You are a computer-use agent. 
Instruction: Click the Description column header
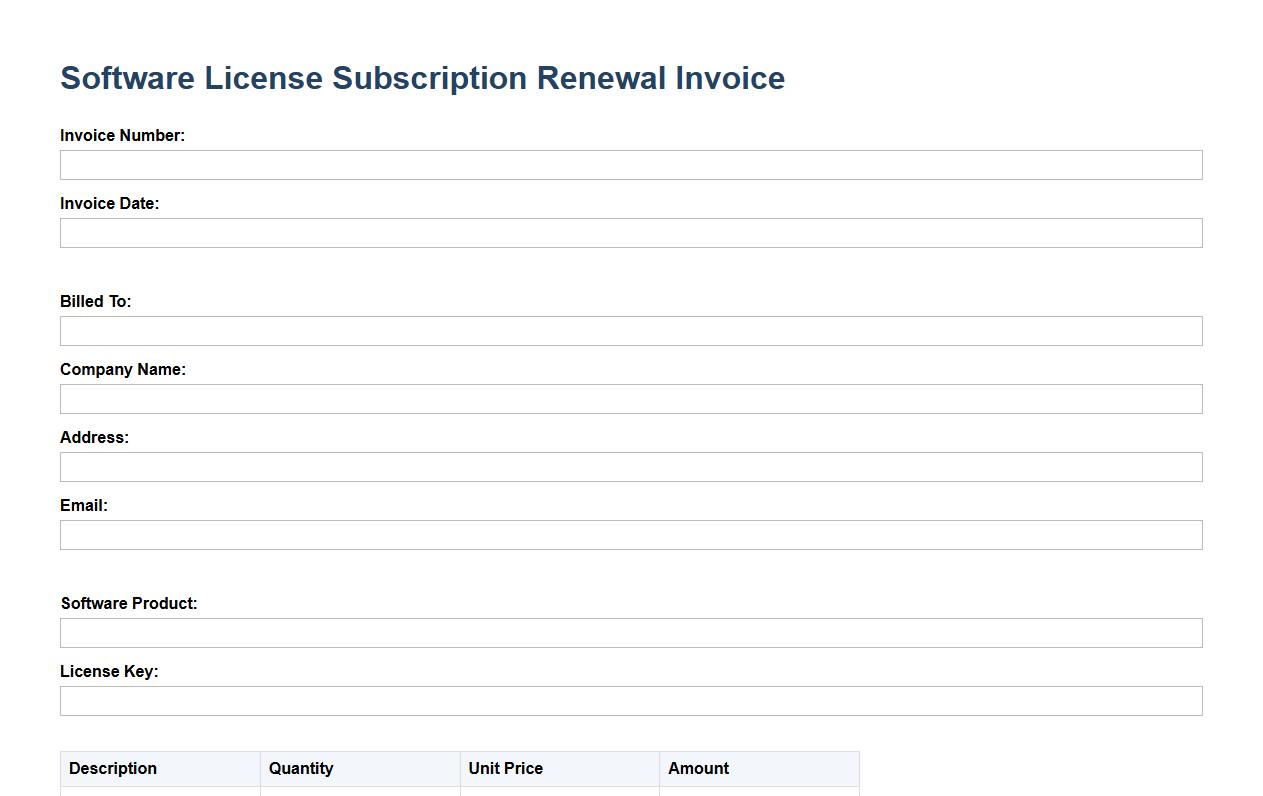click(x=113, y=769)
